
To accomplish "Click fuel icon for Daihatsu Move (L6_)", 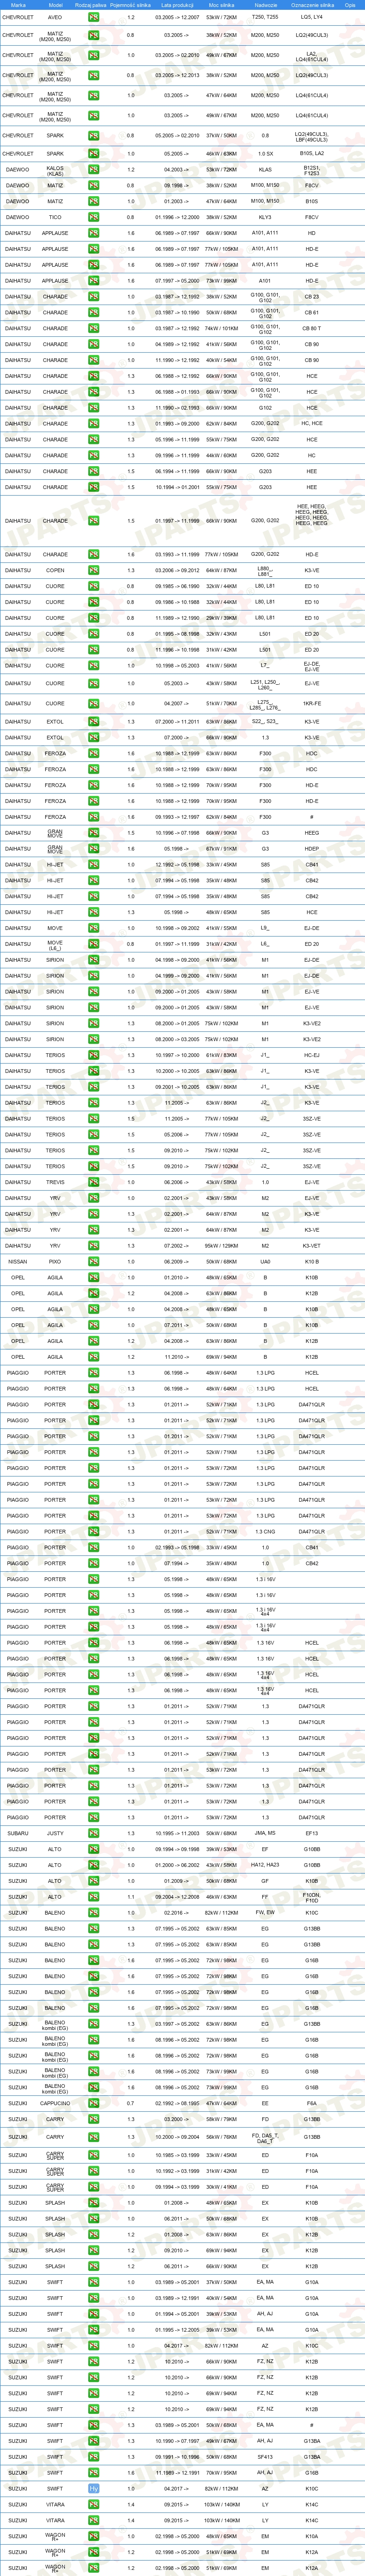I will pyautogui.click(x=93, y=944).
